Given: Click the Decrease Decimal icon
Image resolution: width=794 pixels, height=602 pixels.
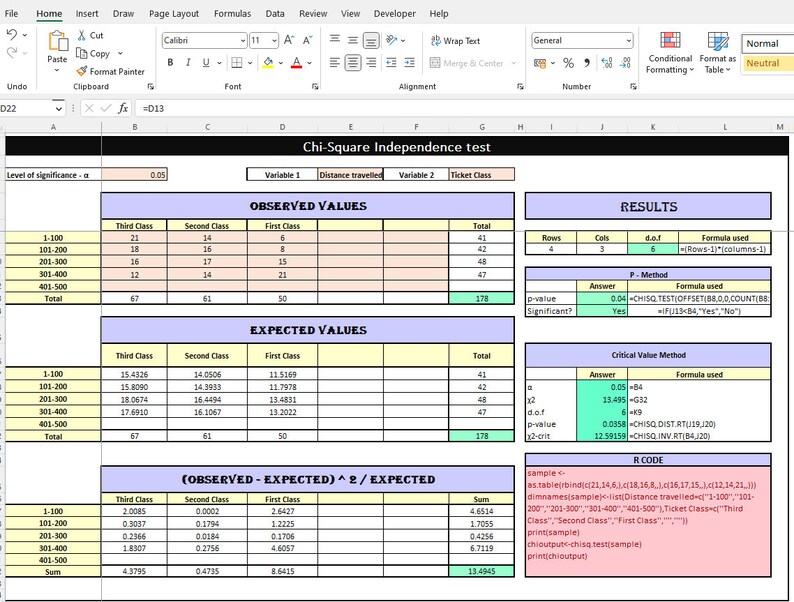Looking at the screenshot, I should [625, 63].
